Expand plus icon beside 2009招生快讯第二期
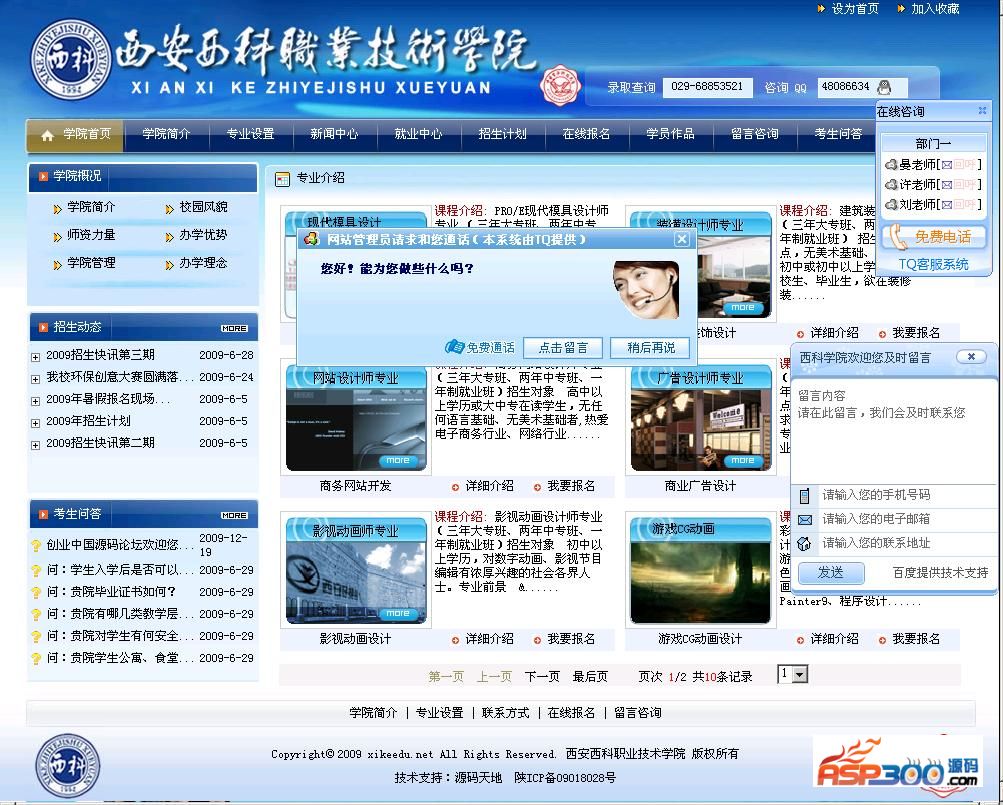This screenshot has width=1003, height=805. pos(36,445)
